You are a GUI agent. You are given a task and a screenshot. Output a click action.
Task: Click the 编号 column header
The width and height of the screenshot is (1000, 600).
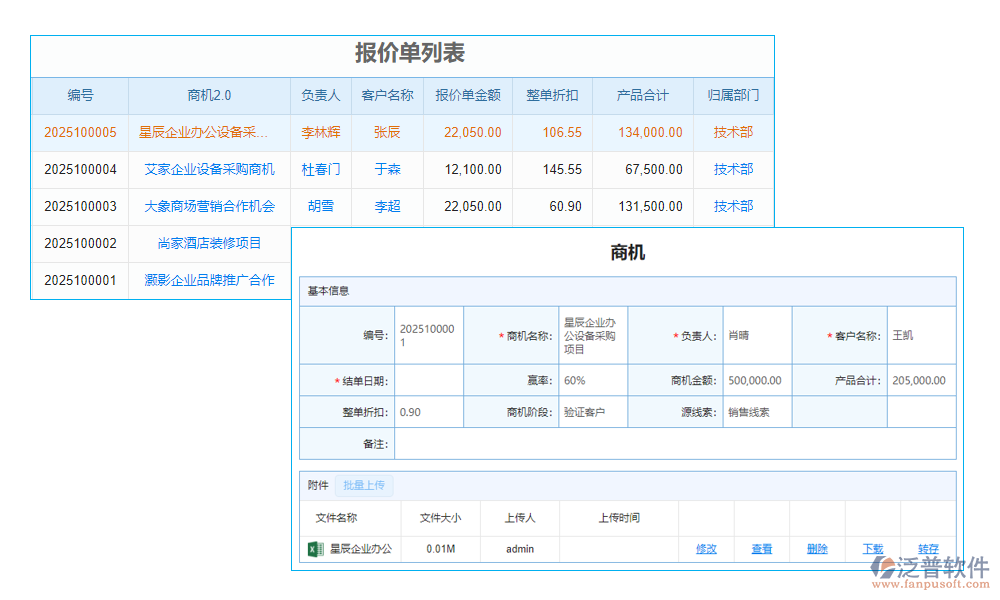click(80, 95)
